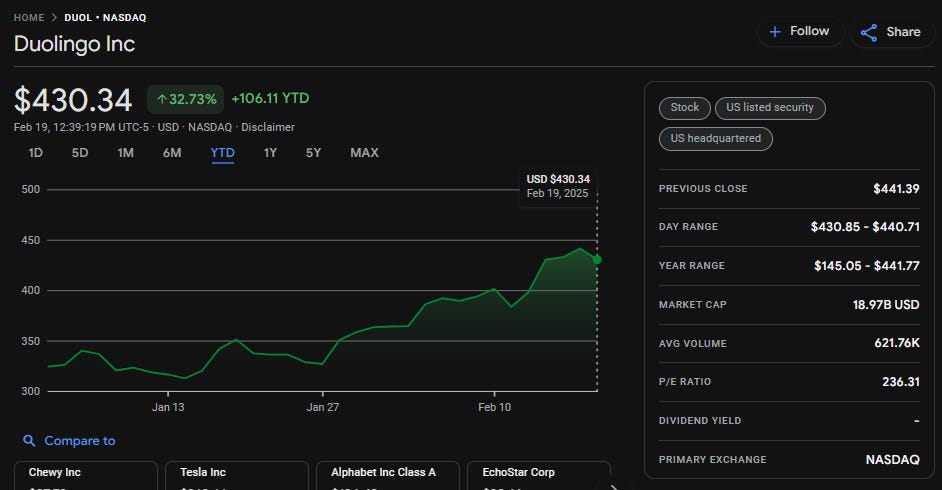Click the Compare to magnifier icon

[29, 441]
